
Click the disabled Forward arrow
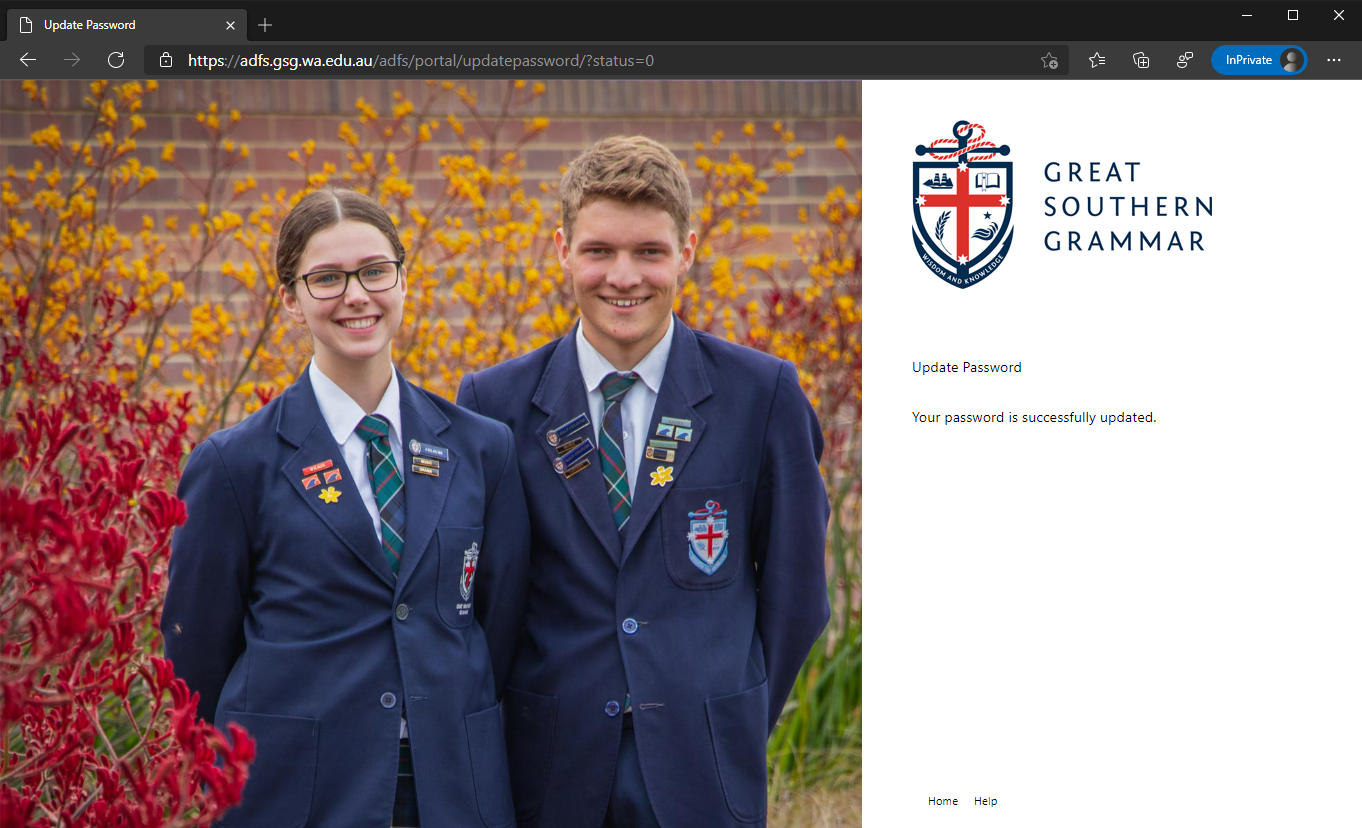(x=72, y=60)
